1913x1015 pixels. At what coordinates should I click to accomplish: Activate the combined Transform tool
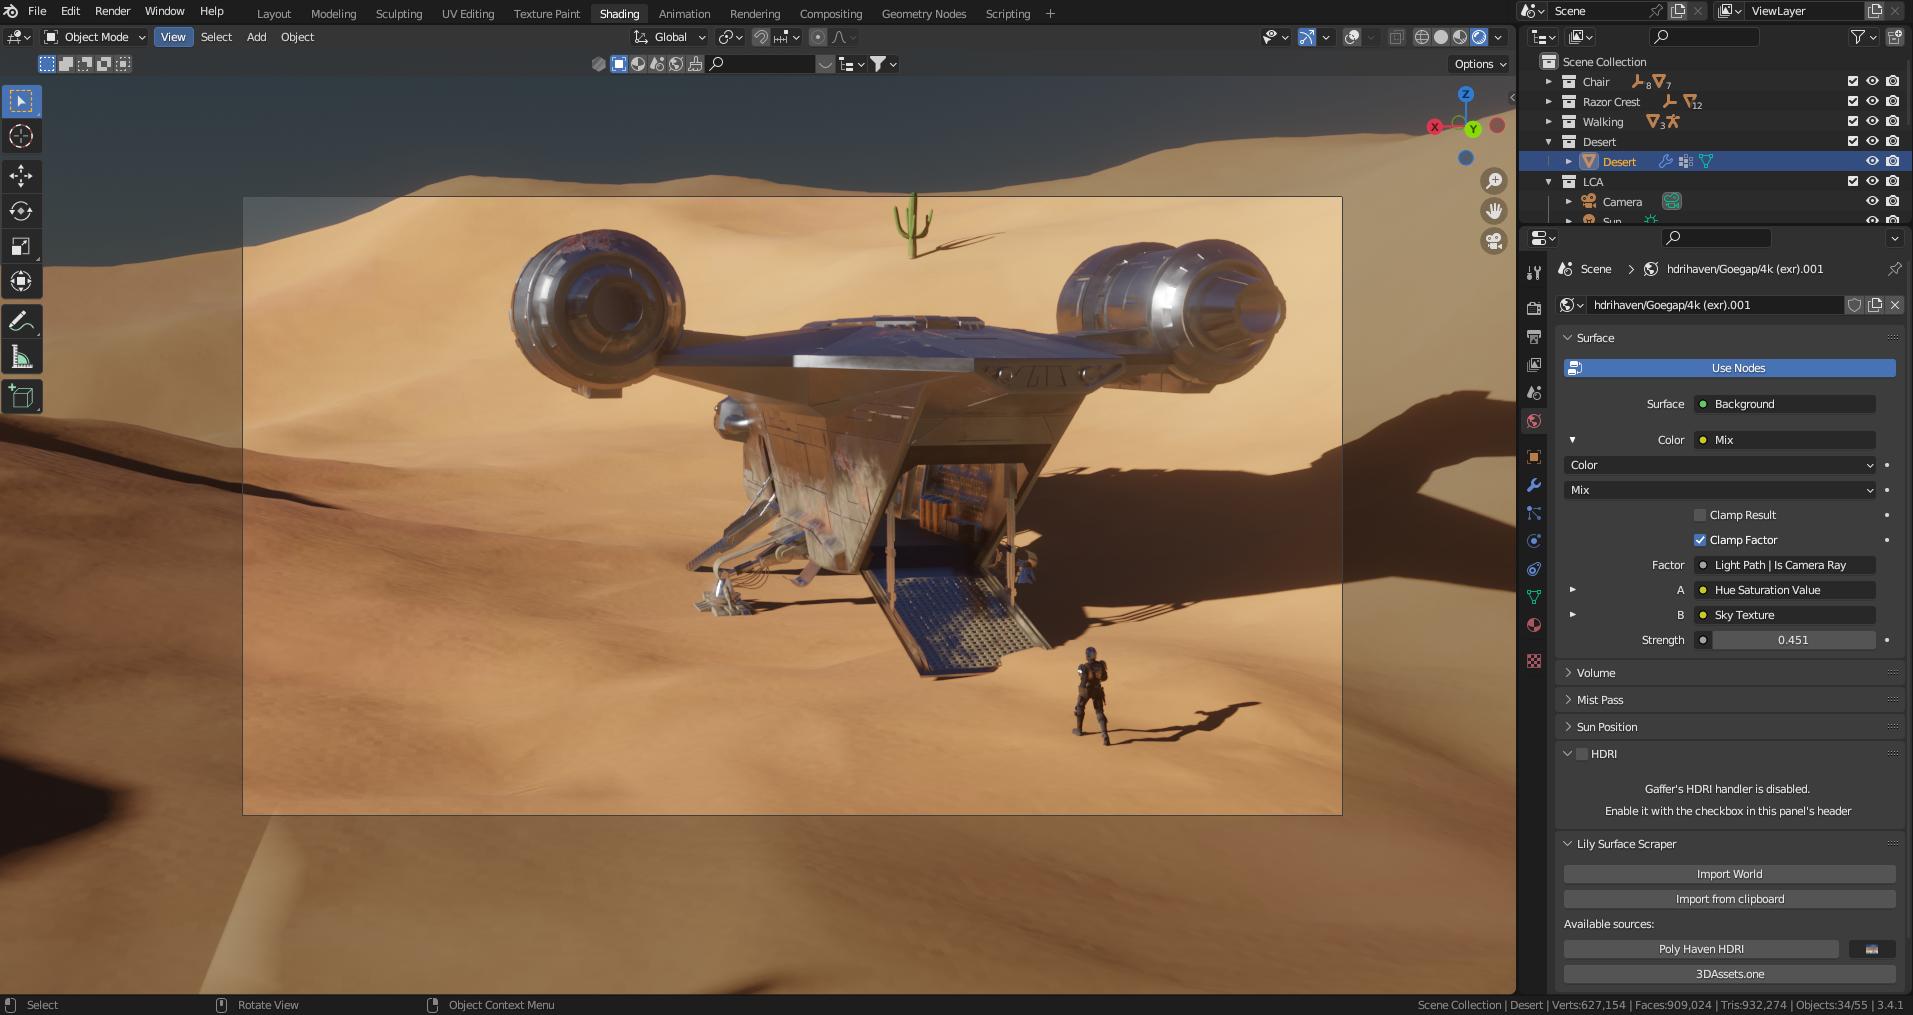point(21,281)
